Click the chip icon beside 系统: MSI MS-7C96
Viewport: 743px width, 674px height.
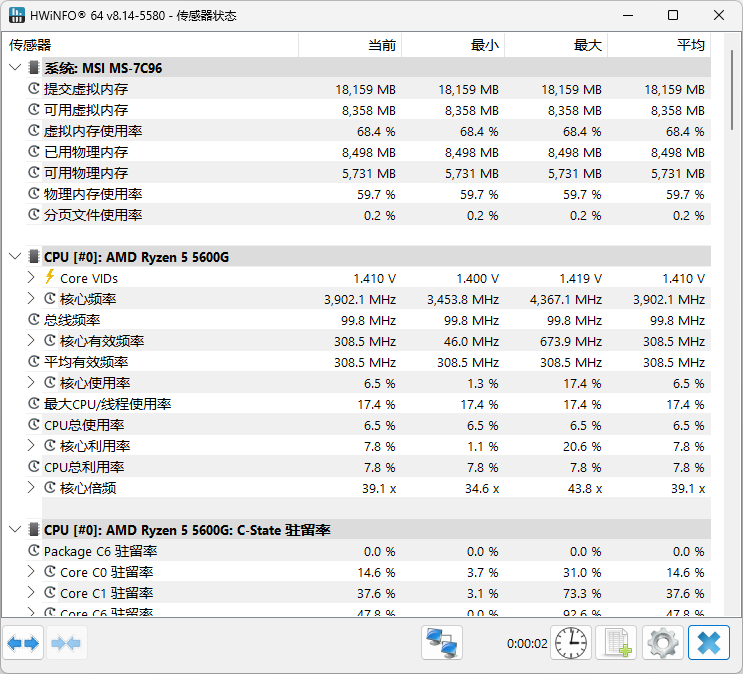(34, 68)
